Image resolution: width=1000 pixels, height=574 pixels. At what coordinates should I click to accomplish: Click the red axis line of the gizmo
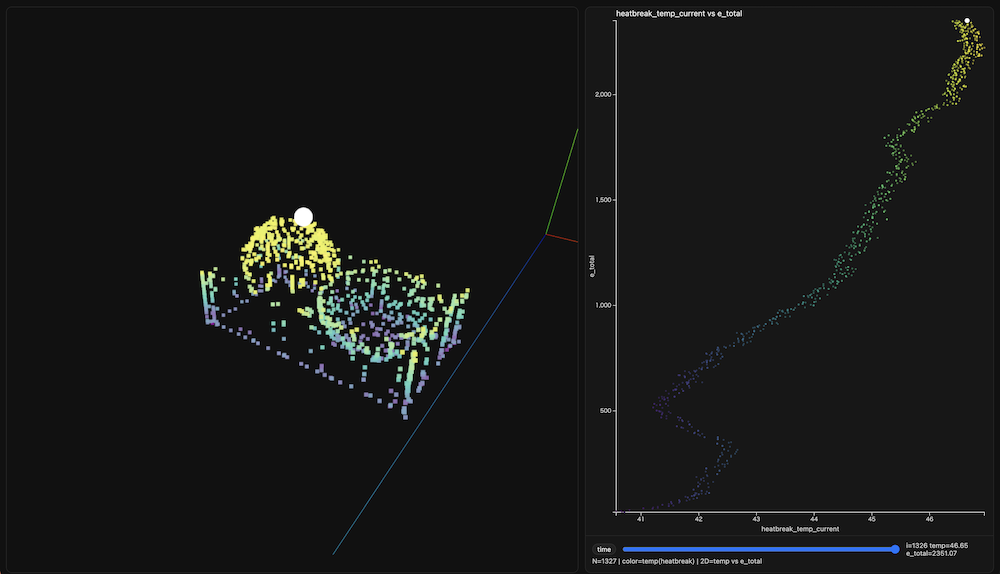point(563,238)
